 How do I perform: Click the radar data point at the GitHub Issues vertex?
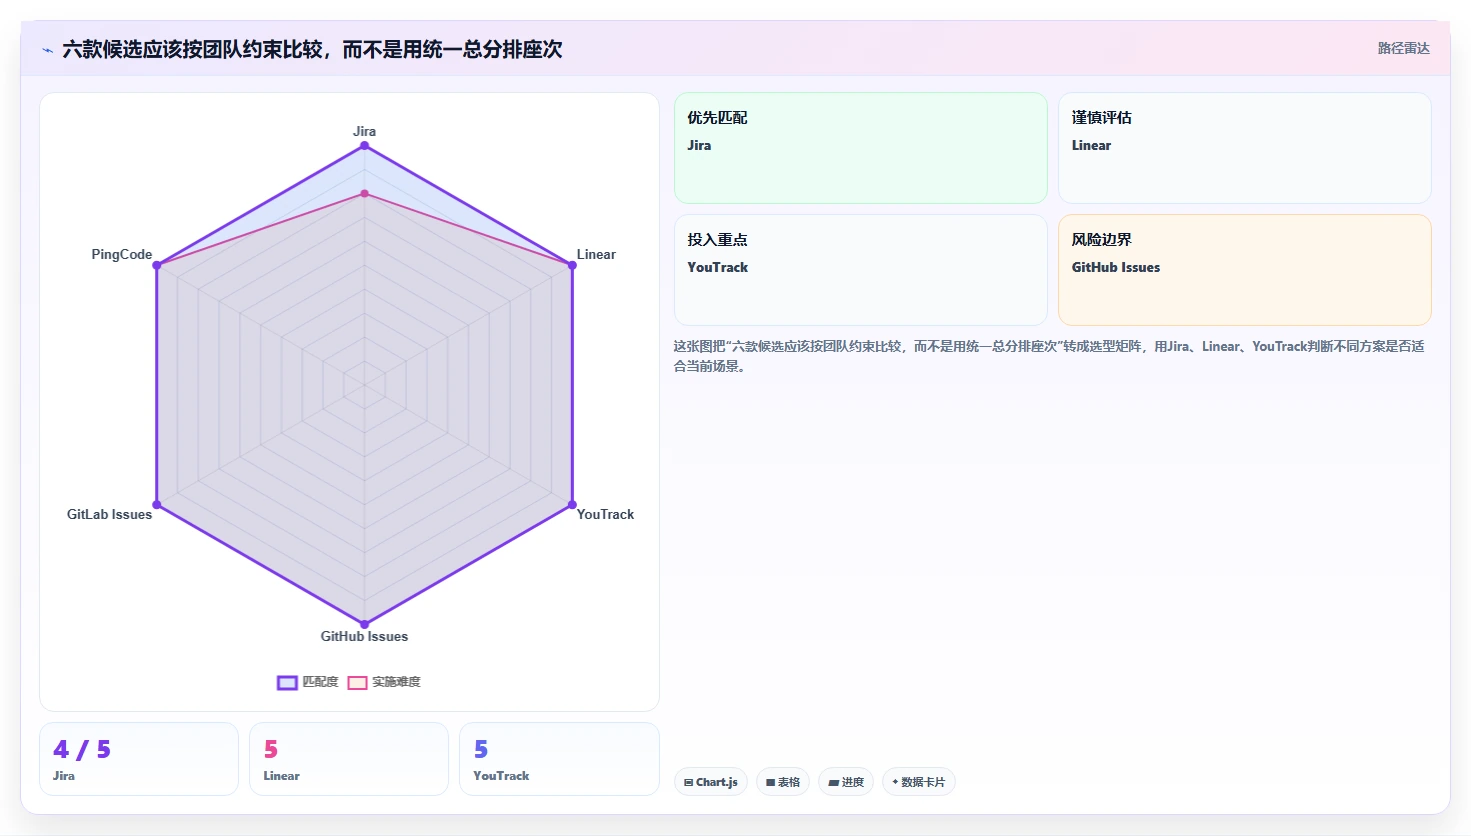[x=364, y=625]
